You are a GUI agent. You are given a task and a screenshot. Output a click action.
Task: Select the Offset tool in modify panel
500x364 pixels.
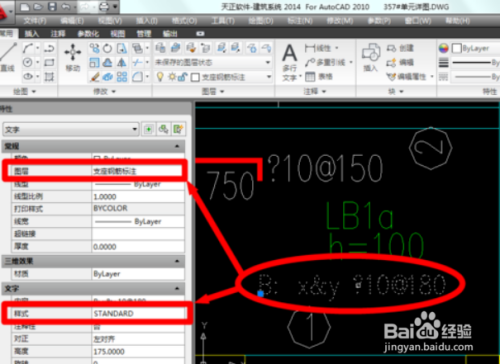click(x=107, y=62)
